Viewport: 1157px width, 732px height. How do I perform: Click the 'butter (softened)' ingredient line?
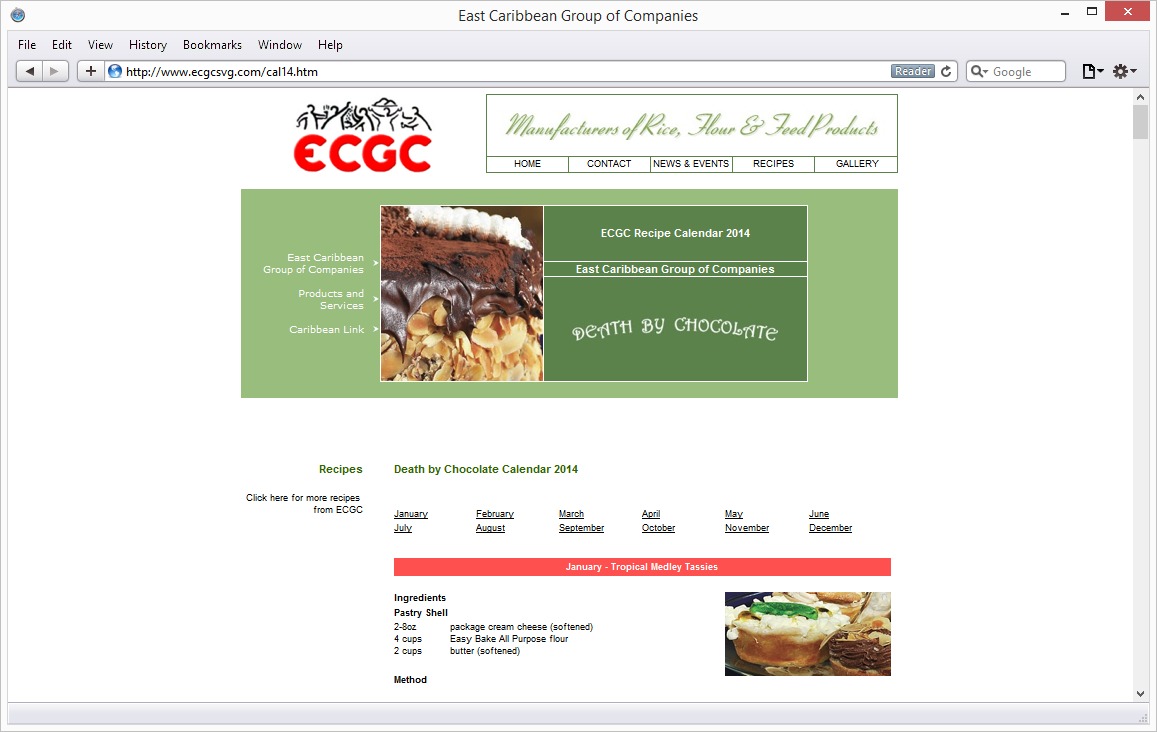485,651
